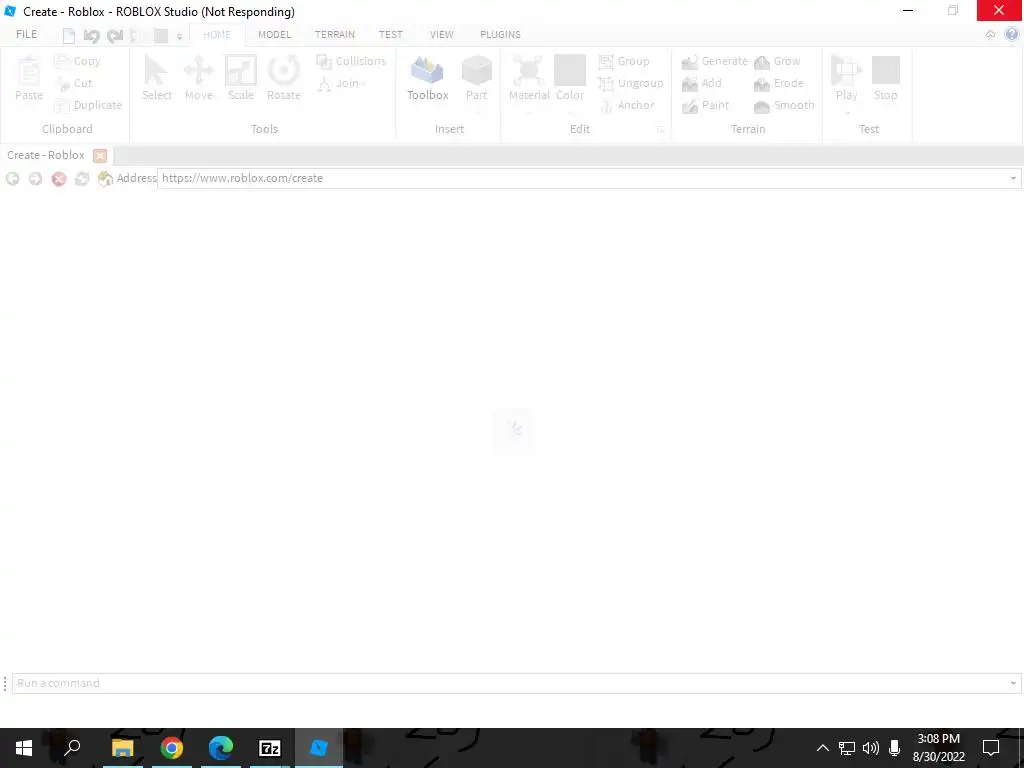
Task: Click the browser Forward arrow
Action: [35, 178]
